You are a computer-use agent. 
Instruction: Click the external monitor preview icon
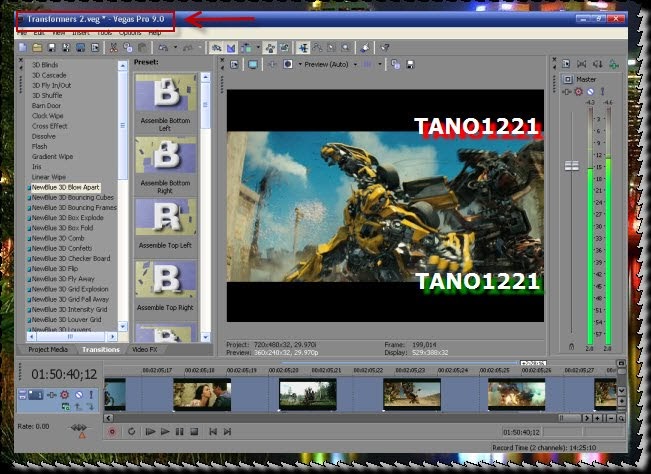(x=253, y=64)
